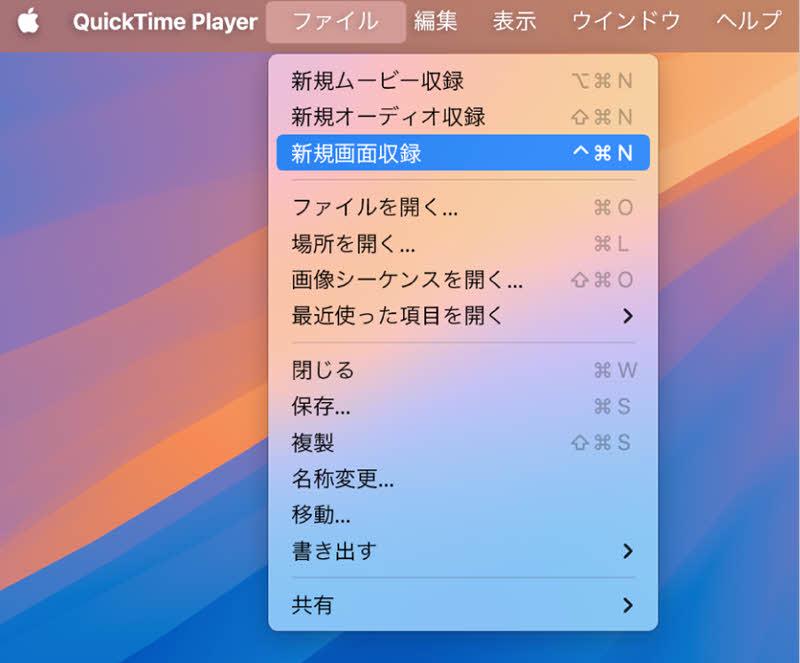Expand the 共有 submenu
800x663 pixels.
click(x=463, y=605)
